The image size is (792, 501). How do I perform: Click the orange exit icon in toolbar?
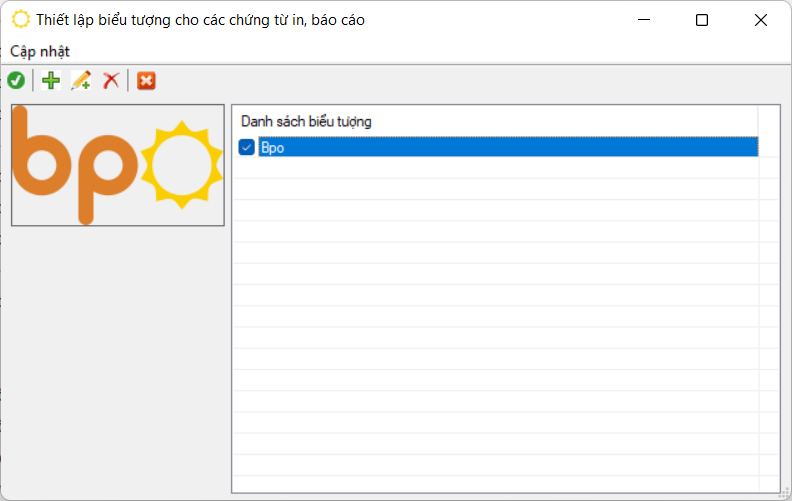coord(146,81)
